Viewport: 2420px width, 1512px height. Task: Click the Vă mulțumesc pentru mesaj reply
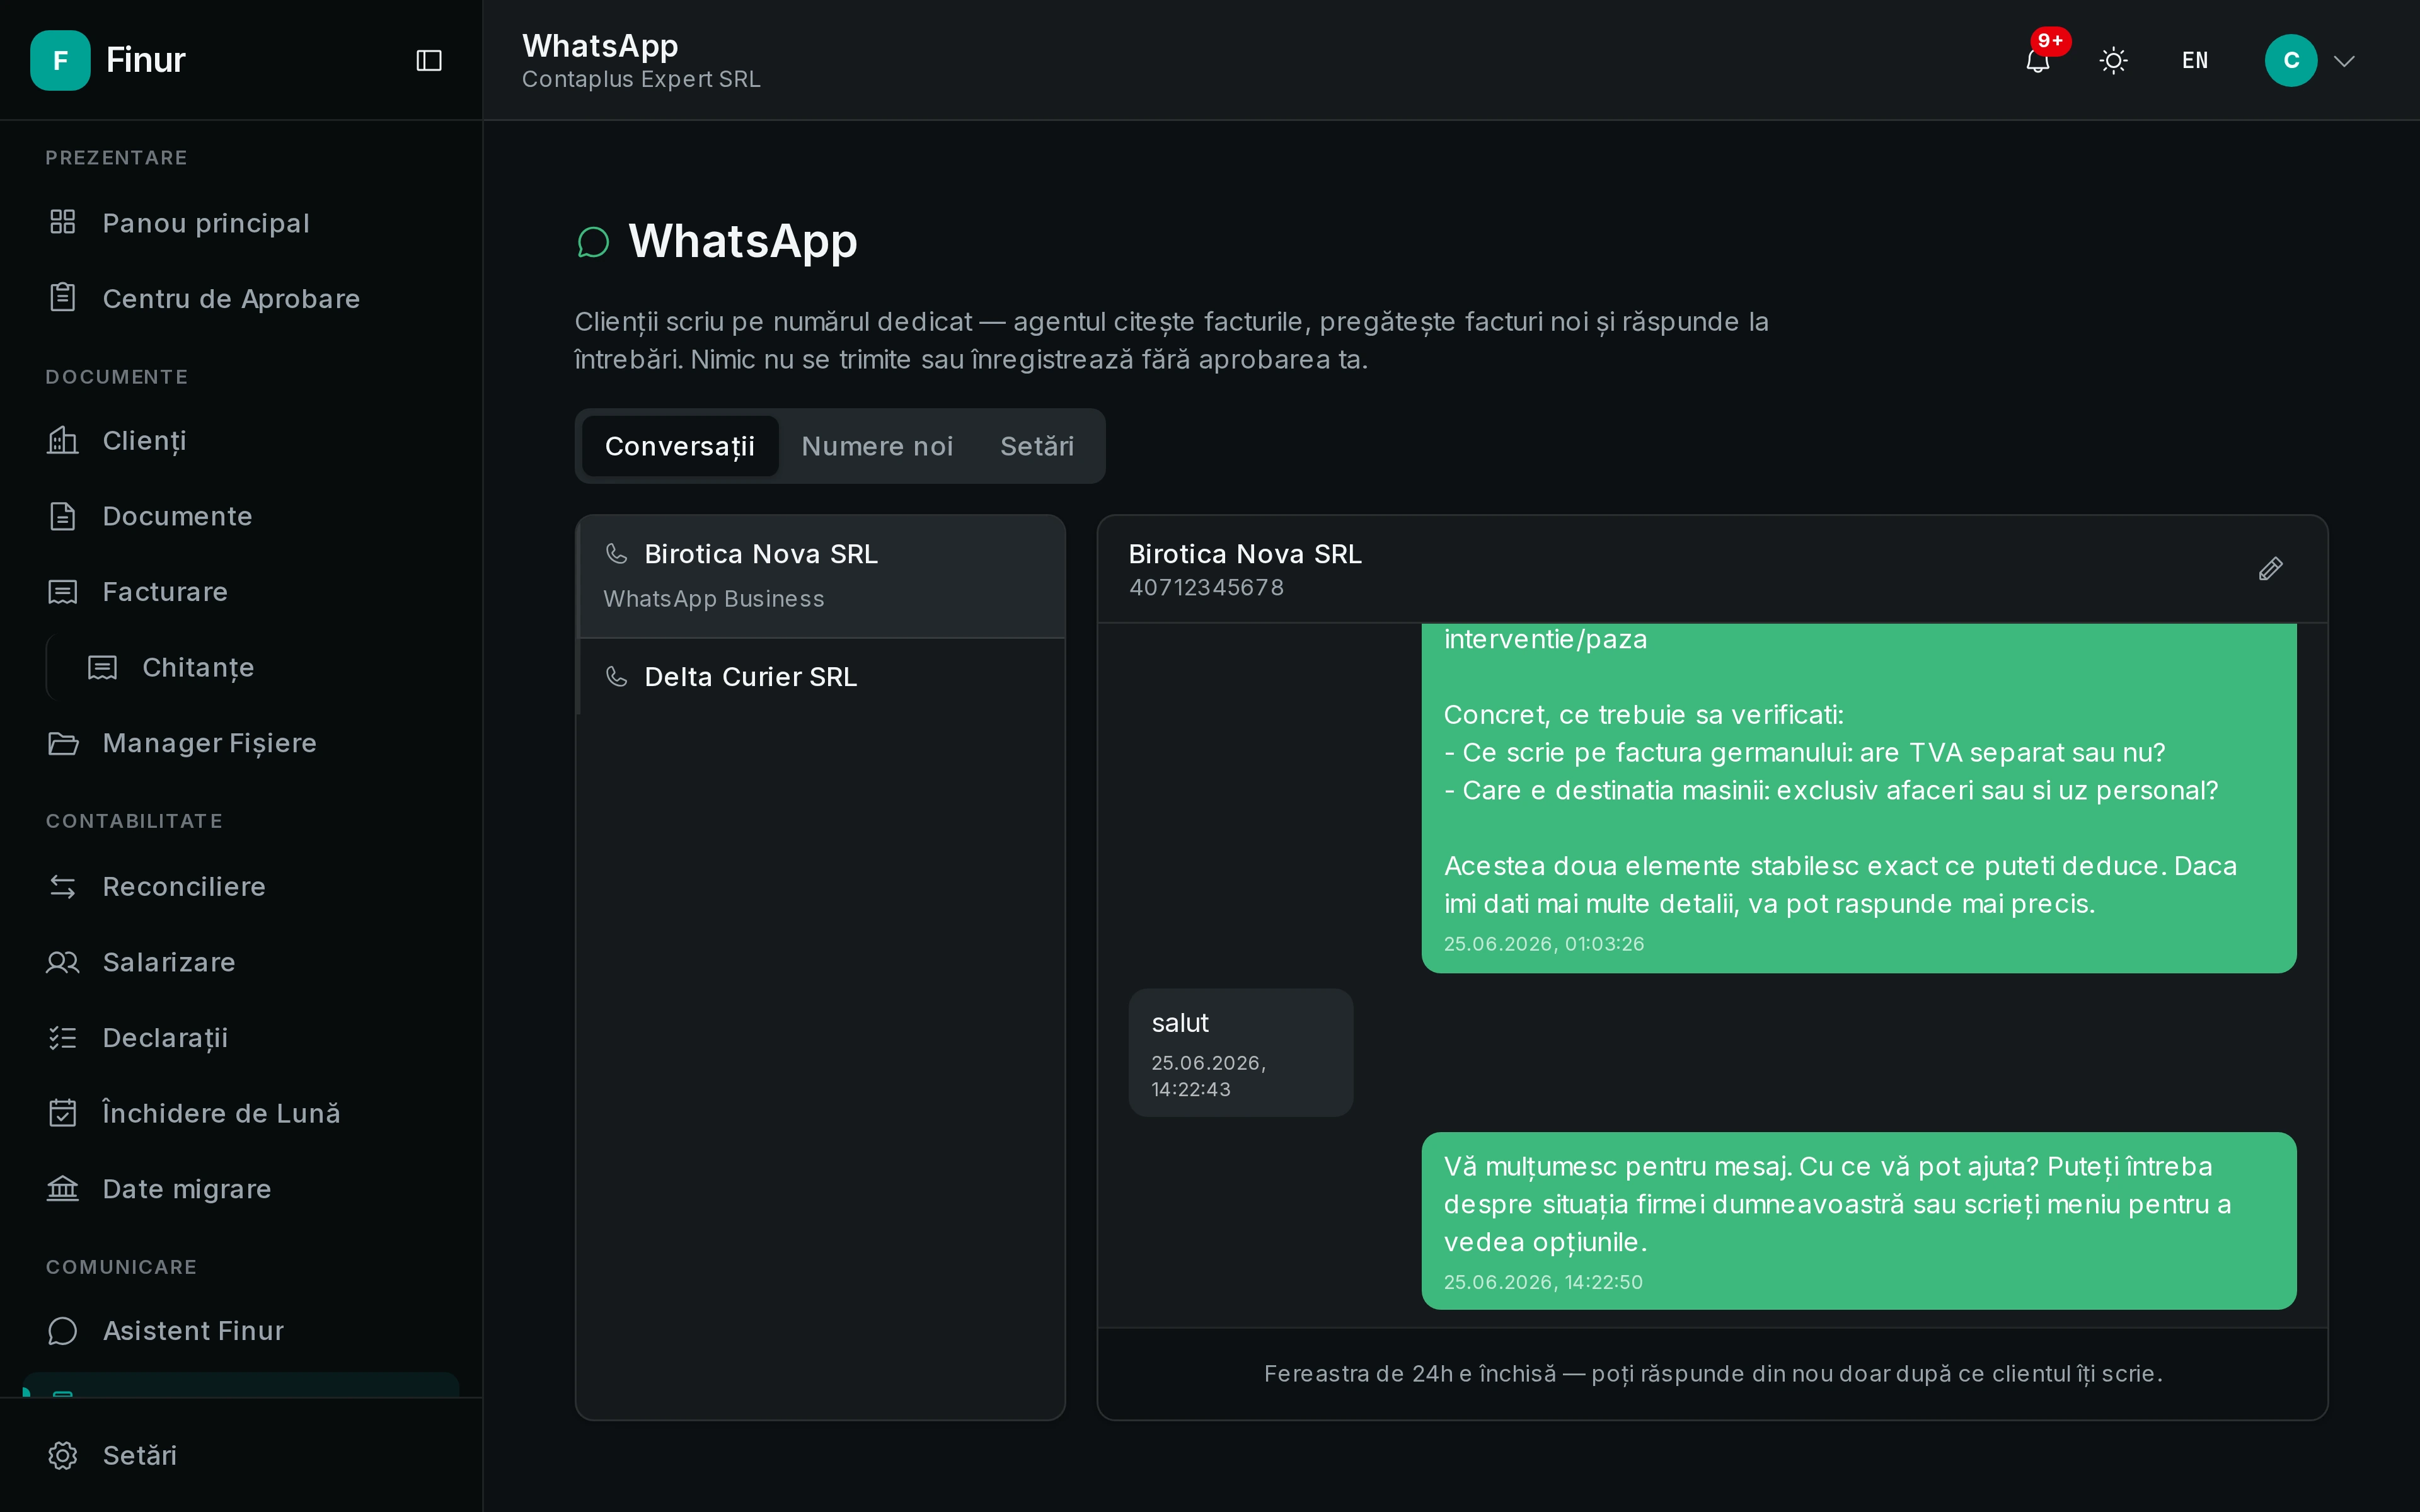(x=1859, y=1221)
